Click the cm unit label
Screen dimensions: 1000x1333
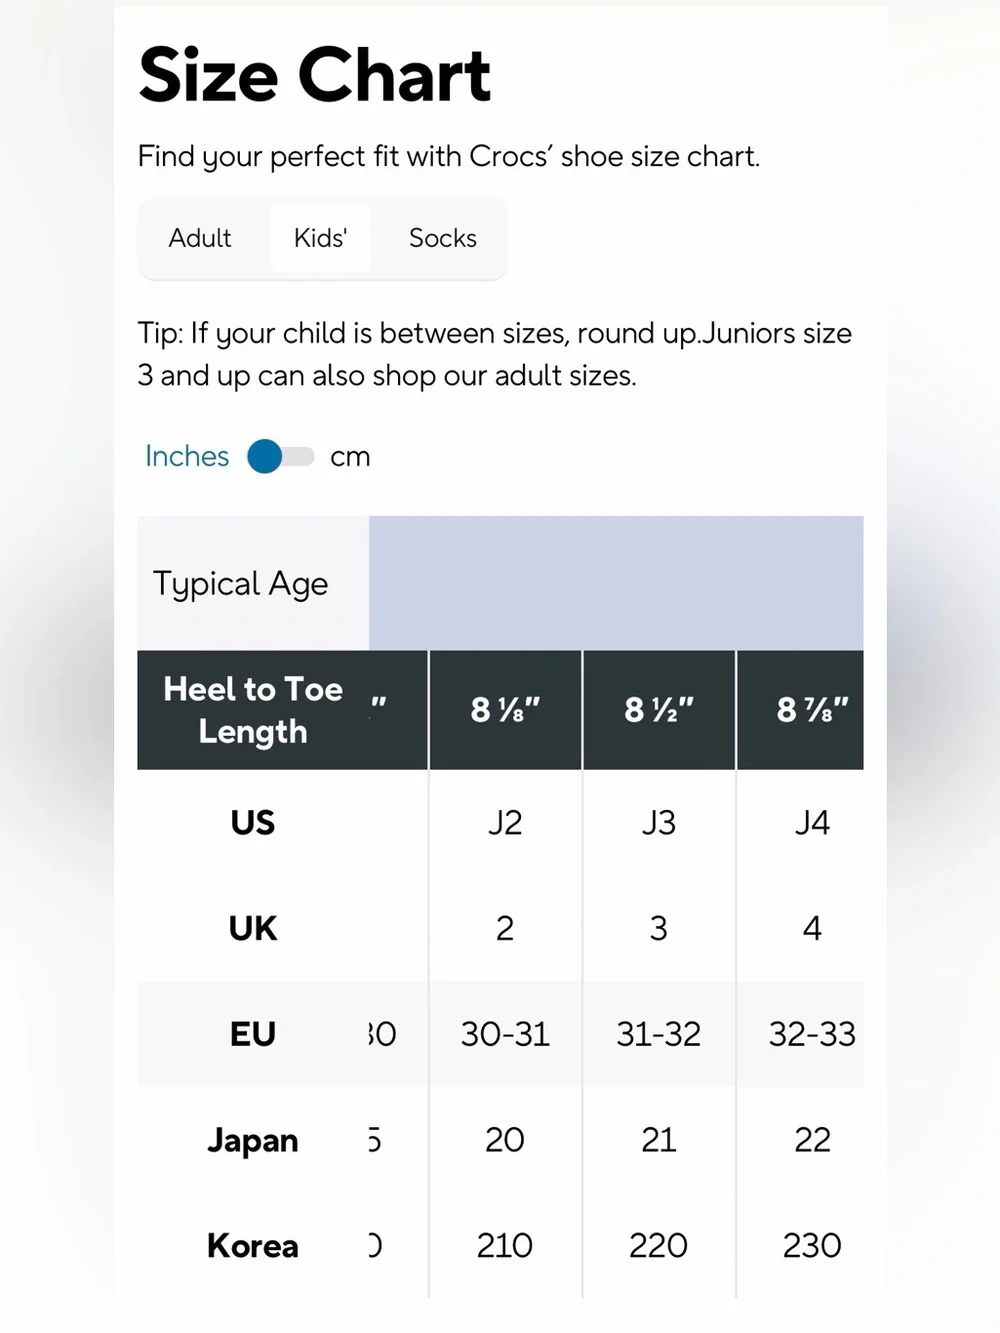[x=350, y=457]
